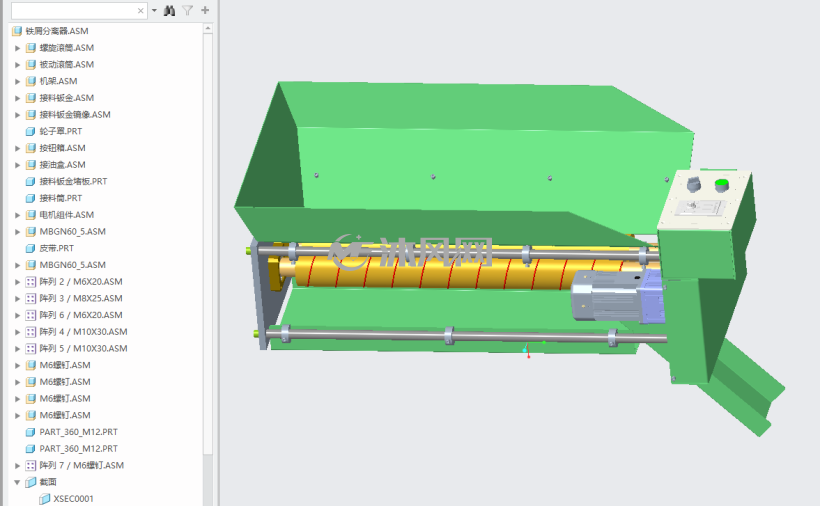Select the 电机组件.ASM label
The height and width of the screenshot is (506, 820).
point(66,215)
